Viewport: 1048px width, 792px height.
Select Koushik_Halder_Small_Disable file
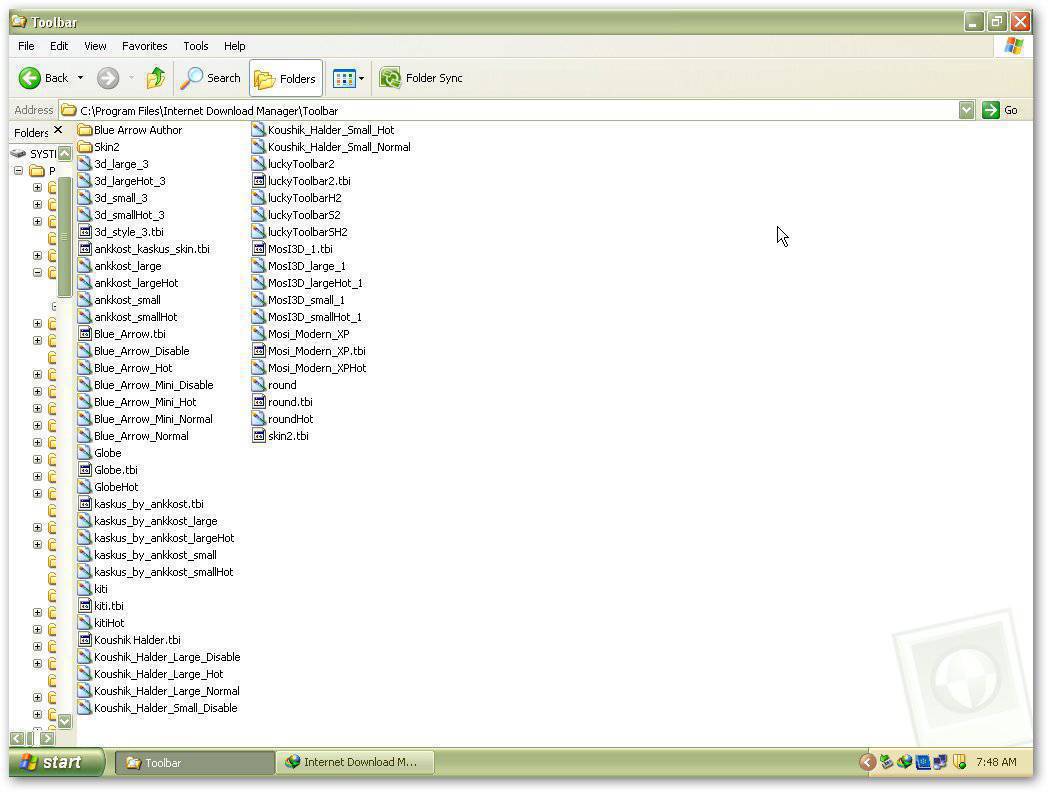(158, 708)
